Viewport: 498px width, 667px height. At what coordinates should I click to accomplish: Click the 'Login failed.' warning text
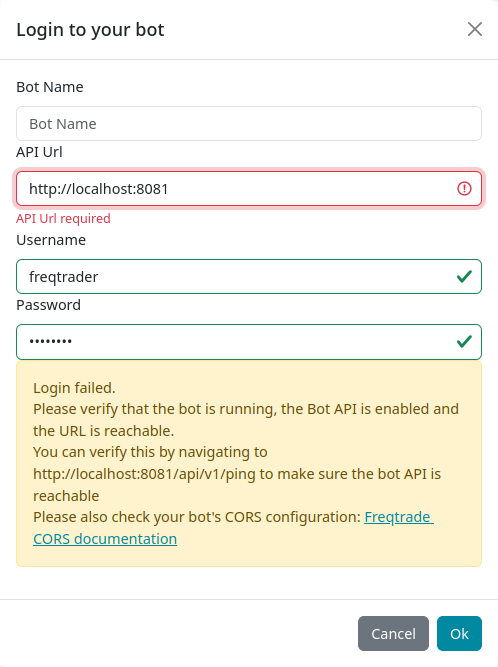pyautogui.click(x=74, y=388)
